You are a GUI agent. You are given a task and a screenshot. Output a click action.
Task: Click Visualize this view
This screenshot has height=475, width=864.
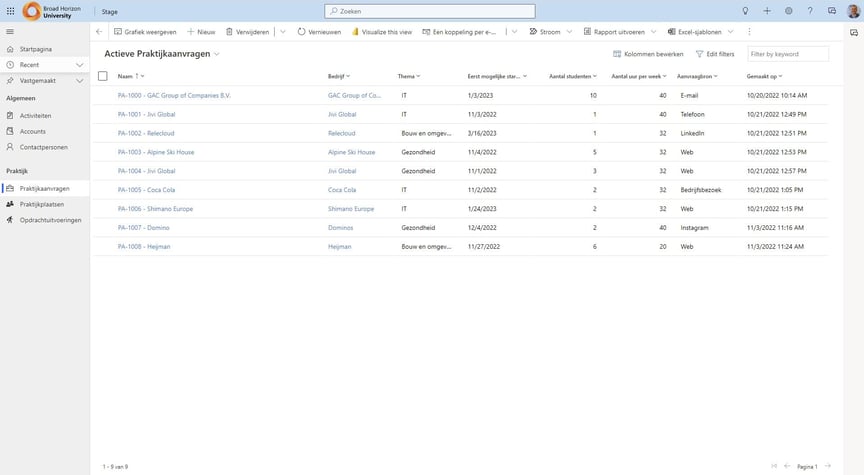click(x=382, y=32)
